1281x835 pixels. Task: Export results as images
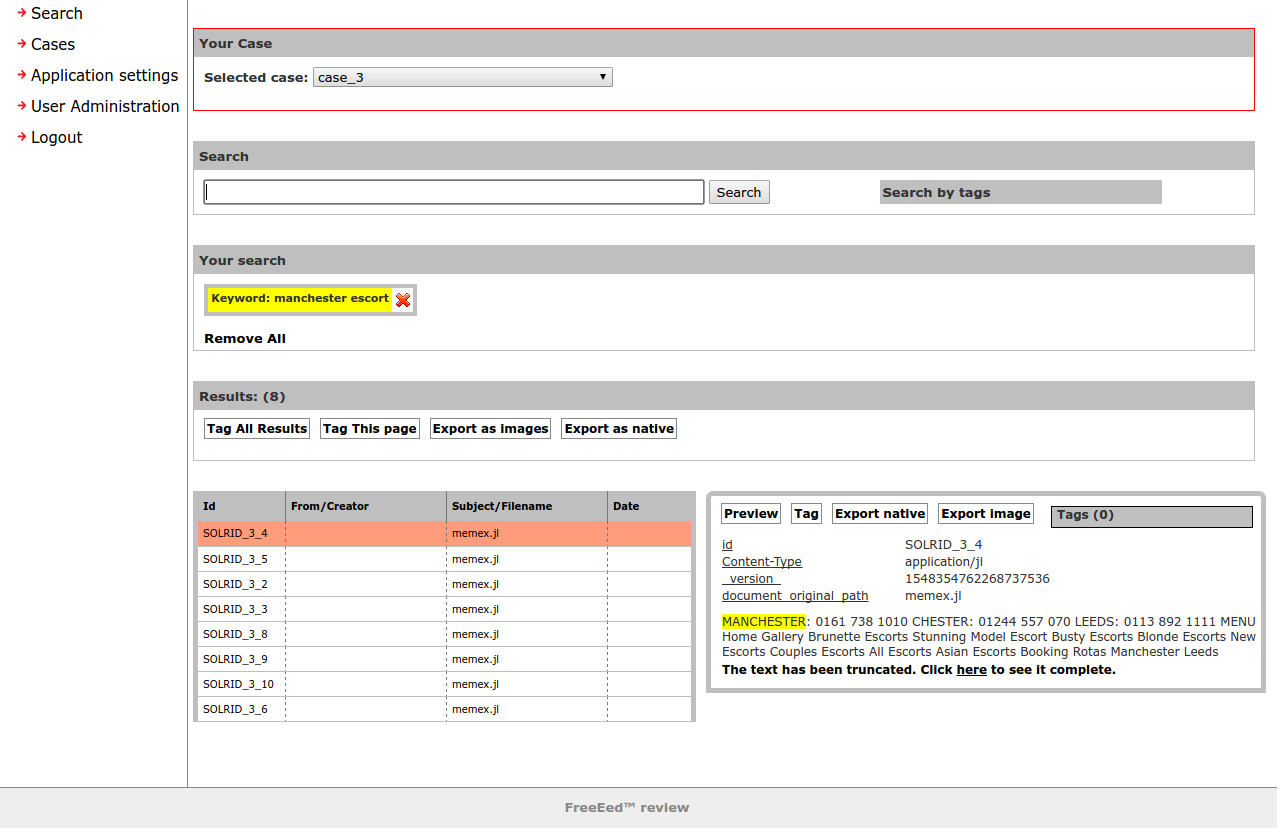[x=490, y=428]
